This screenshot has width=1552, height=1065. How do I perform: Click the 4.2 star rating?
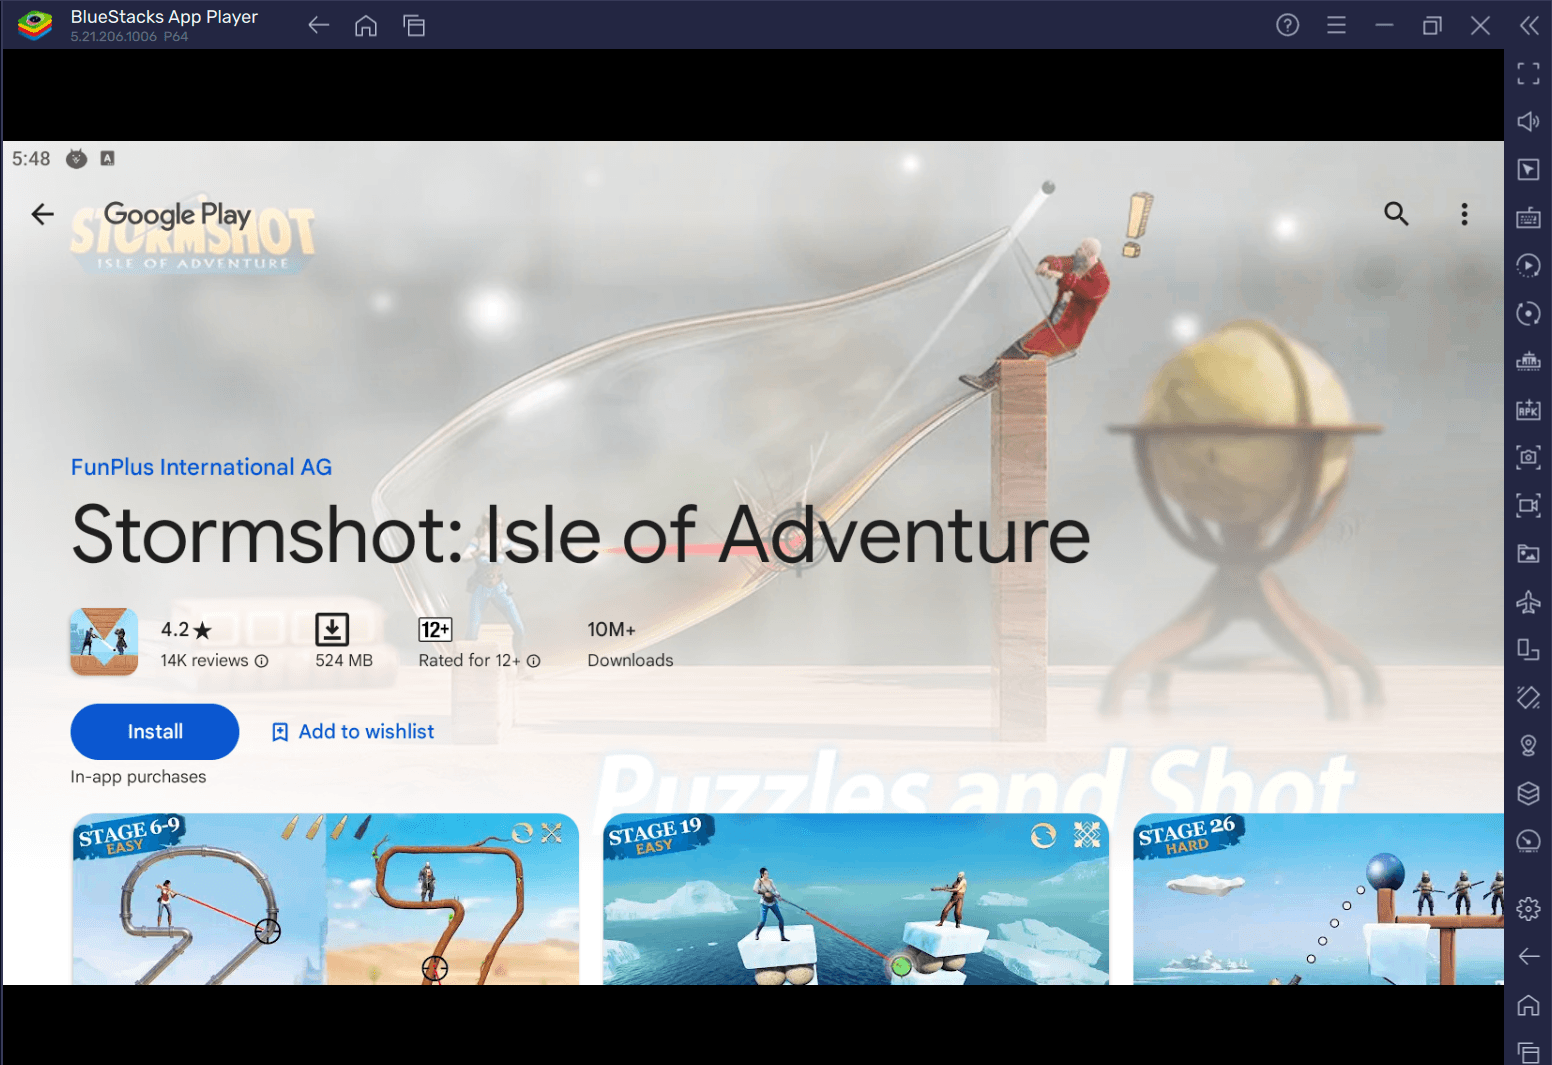click(x=186, y=629)
